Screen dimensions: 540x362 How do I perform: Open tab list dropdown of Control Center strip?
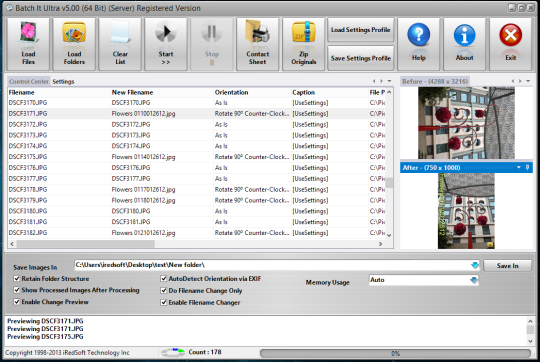(390, 81)
